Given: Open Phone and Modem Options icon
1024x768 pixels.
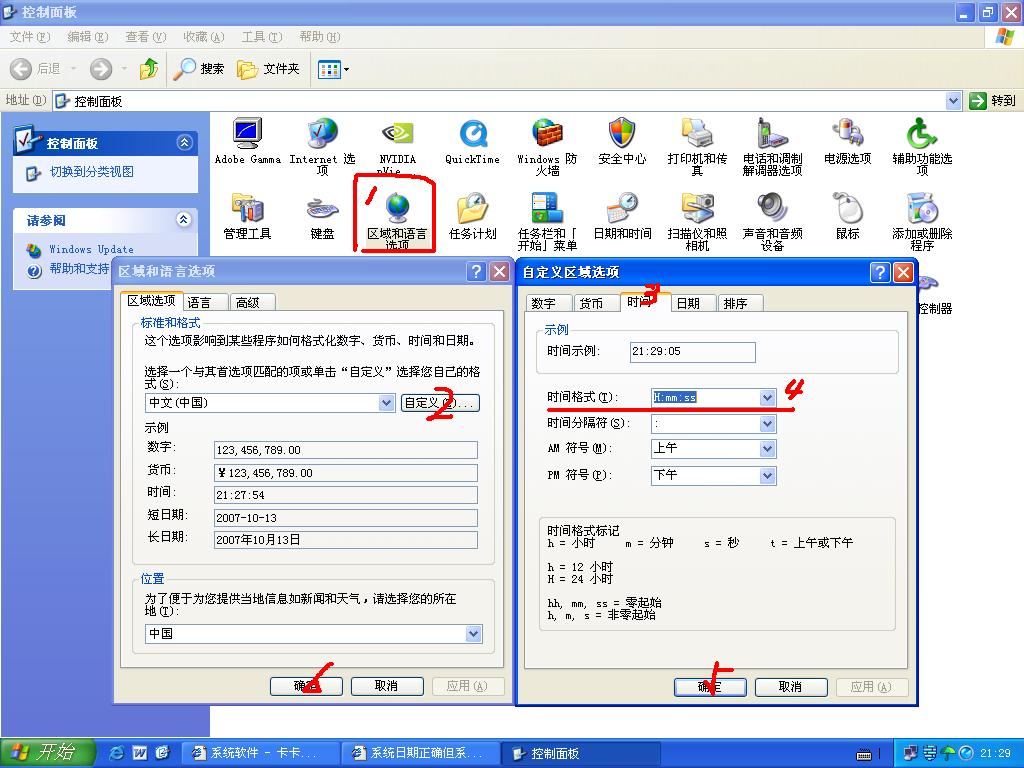Looking at the screenshot, I should [x=772, y=133].
